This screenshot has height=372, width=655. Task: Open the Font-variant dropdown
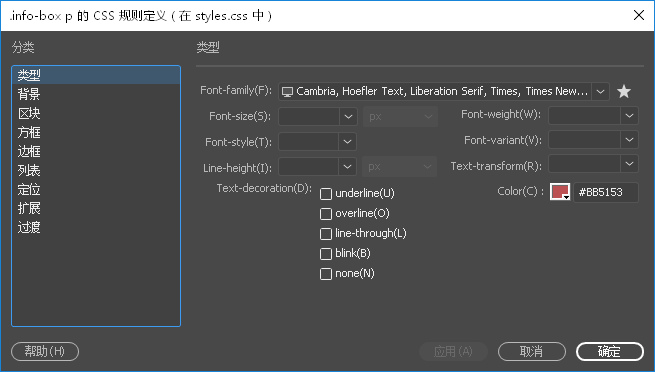pyautogui.click(x=630, y=140)
